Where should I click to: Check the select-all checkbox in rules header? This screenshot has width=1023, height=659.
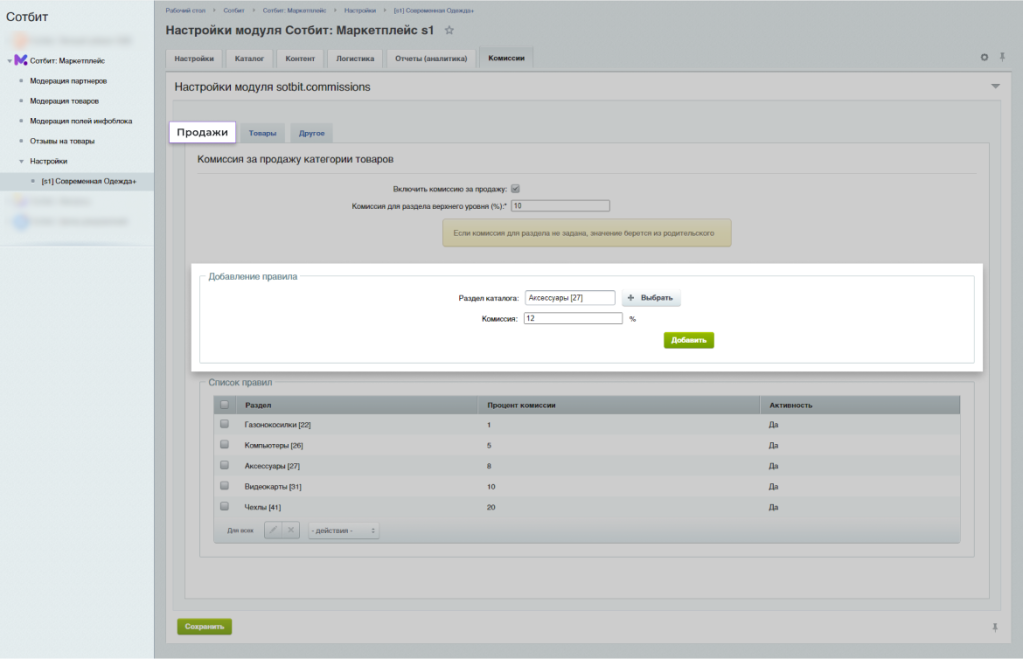[224, 405]
